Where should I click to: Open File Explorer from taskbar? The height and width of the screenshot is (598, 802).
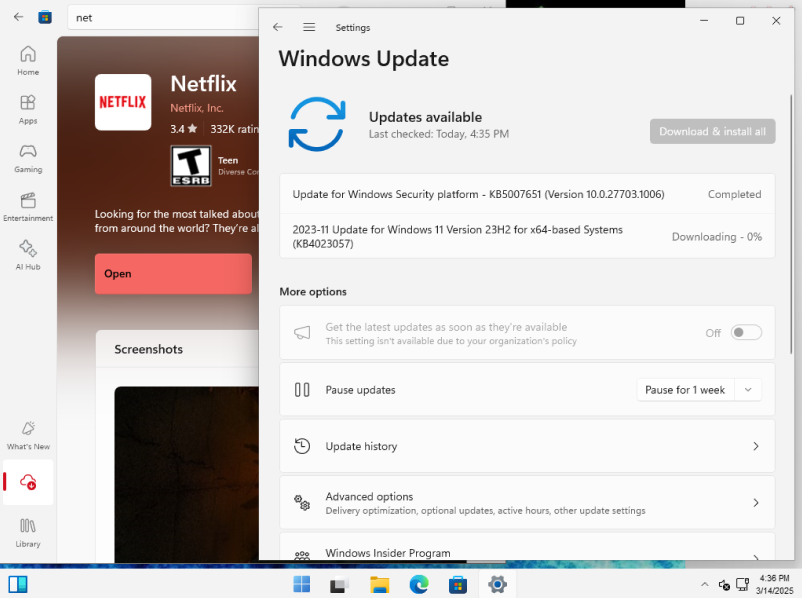[x=379, y=584]
